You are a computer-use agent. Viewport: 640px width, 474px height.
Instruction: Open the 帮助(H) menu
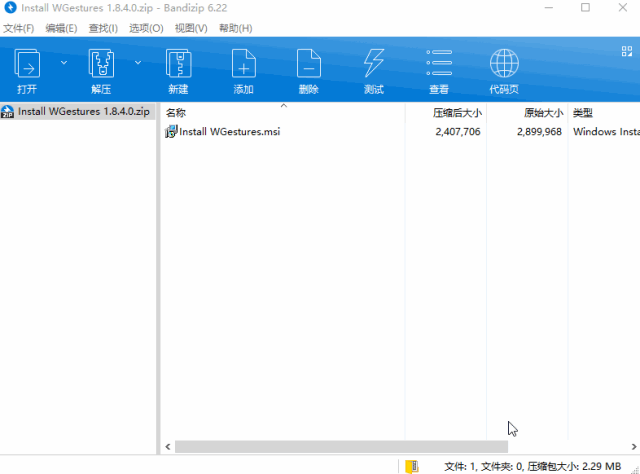(x=236, y=28)
